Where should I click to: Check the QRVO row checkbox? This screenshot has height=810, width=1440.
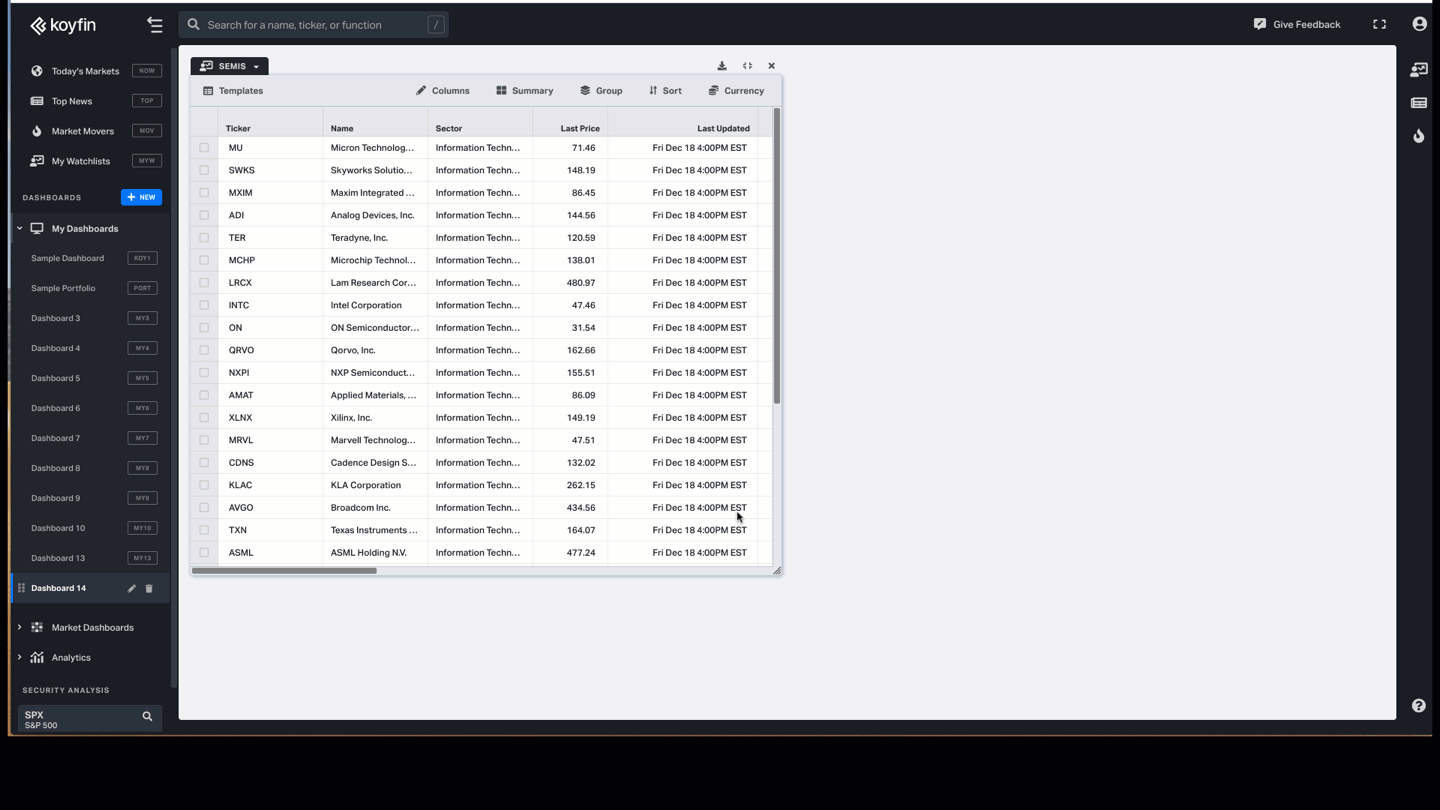(x=204, y=350)
